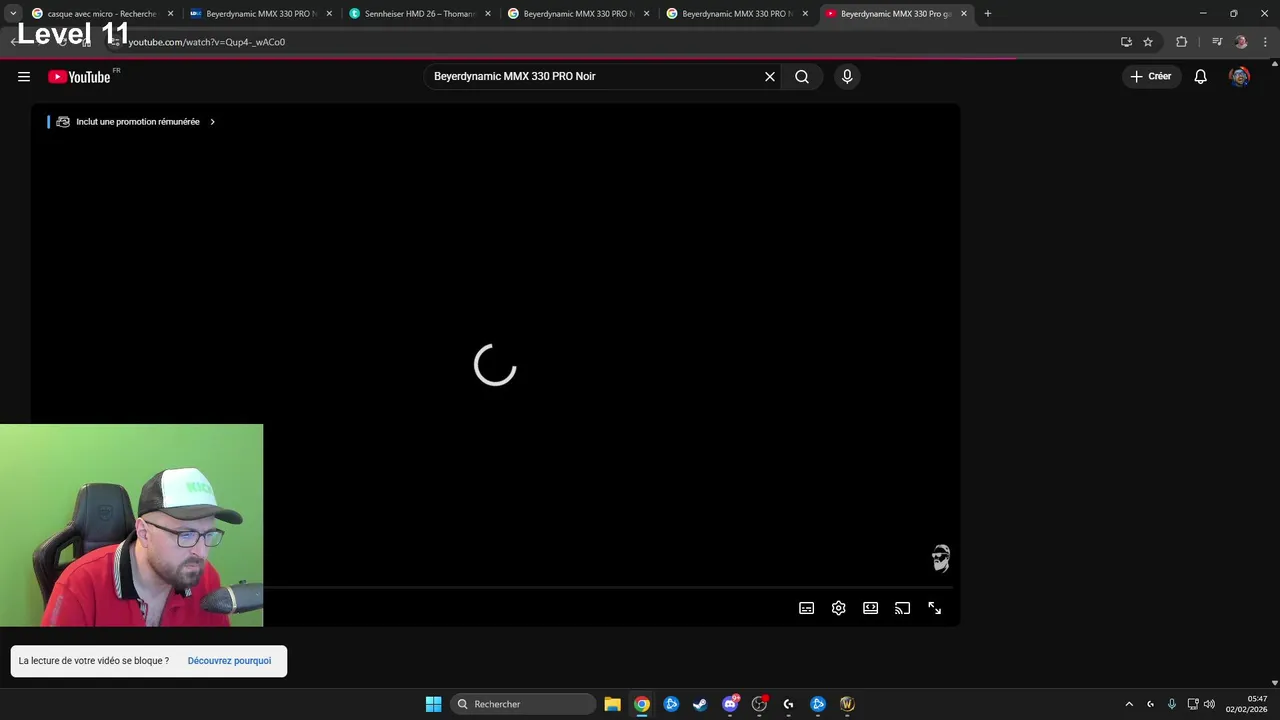The image size is (1280, 720).
Task: Open the volume tray icon
Action: pyautogui.click(x=1209, y=704)
